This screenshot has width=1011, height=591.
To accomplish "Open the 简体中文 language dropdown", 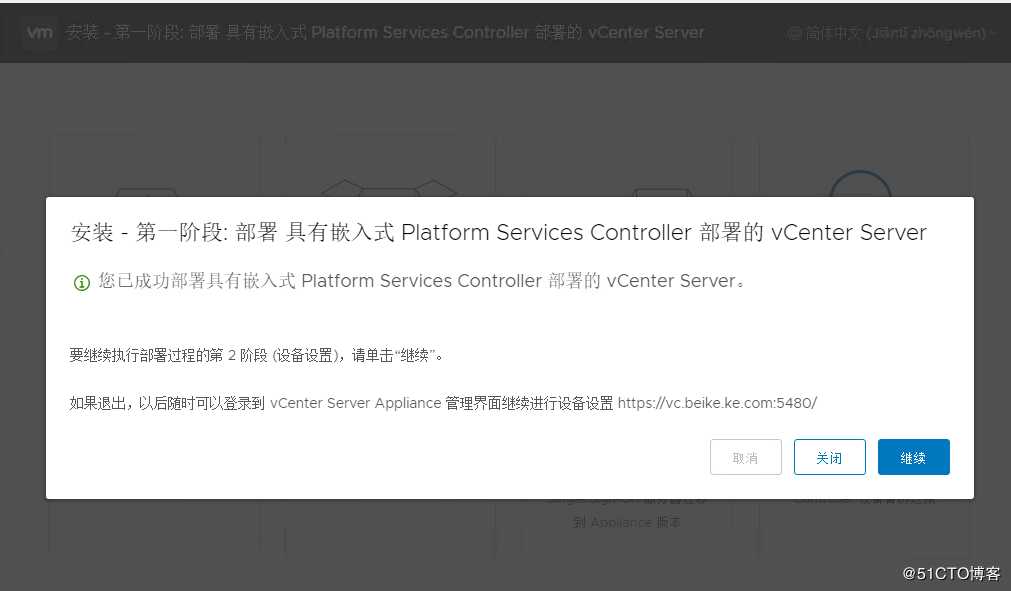I will pos(891,33).
